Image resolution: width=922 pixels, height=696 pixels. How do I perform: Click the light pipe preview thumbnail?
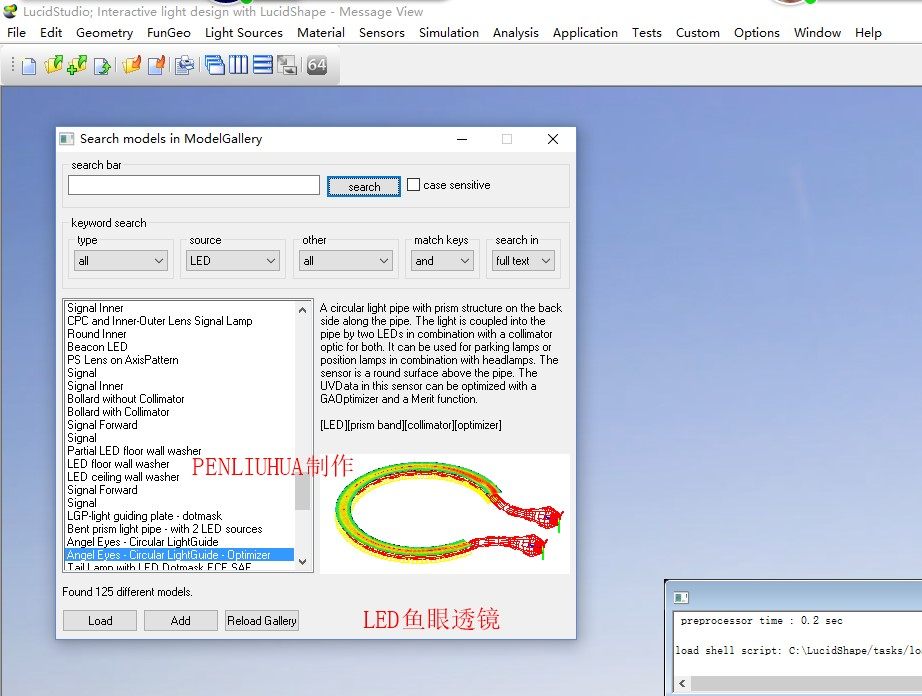coord(445,513)
